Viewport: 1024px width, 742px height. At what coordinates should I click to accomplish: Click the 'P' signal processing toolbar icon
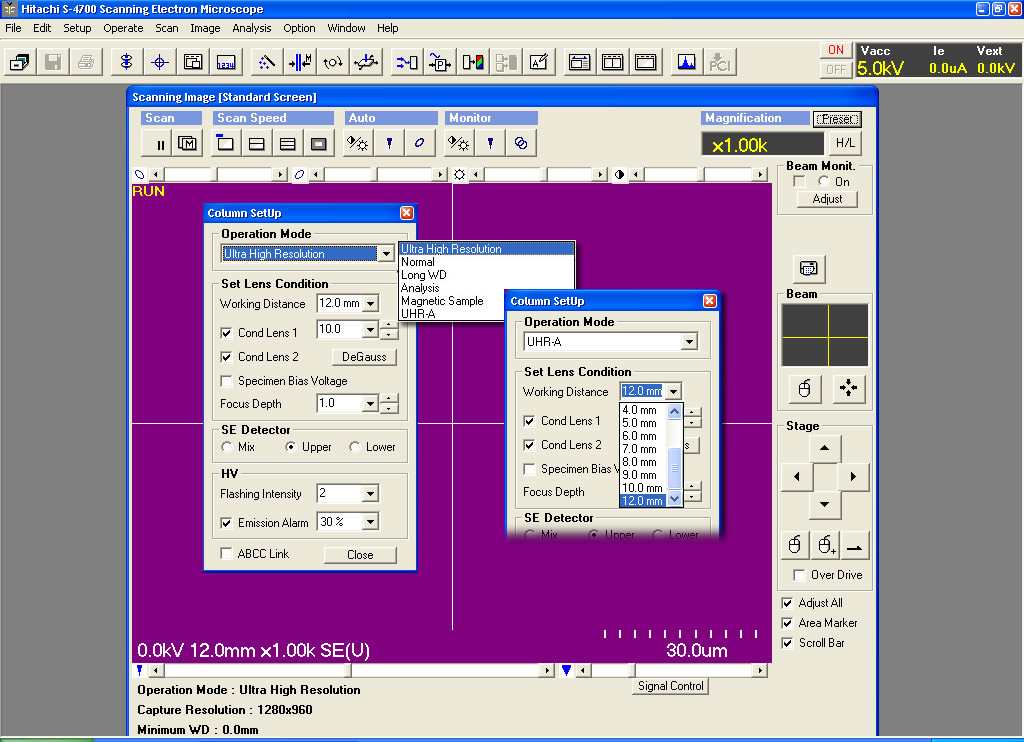(440, 63)
